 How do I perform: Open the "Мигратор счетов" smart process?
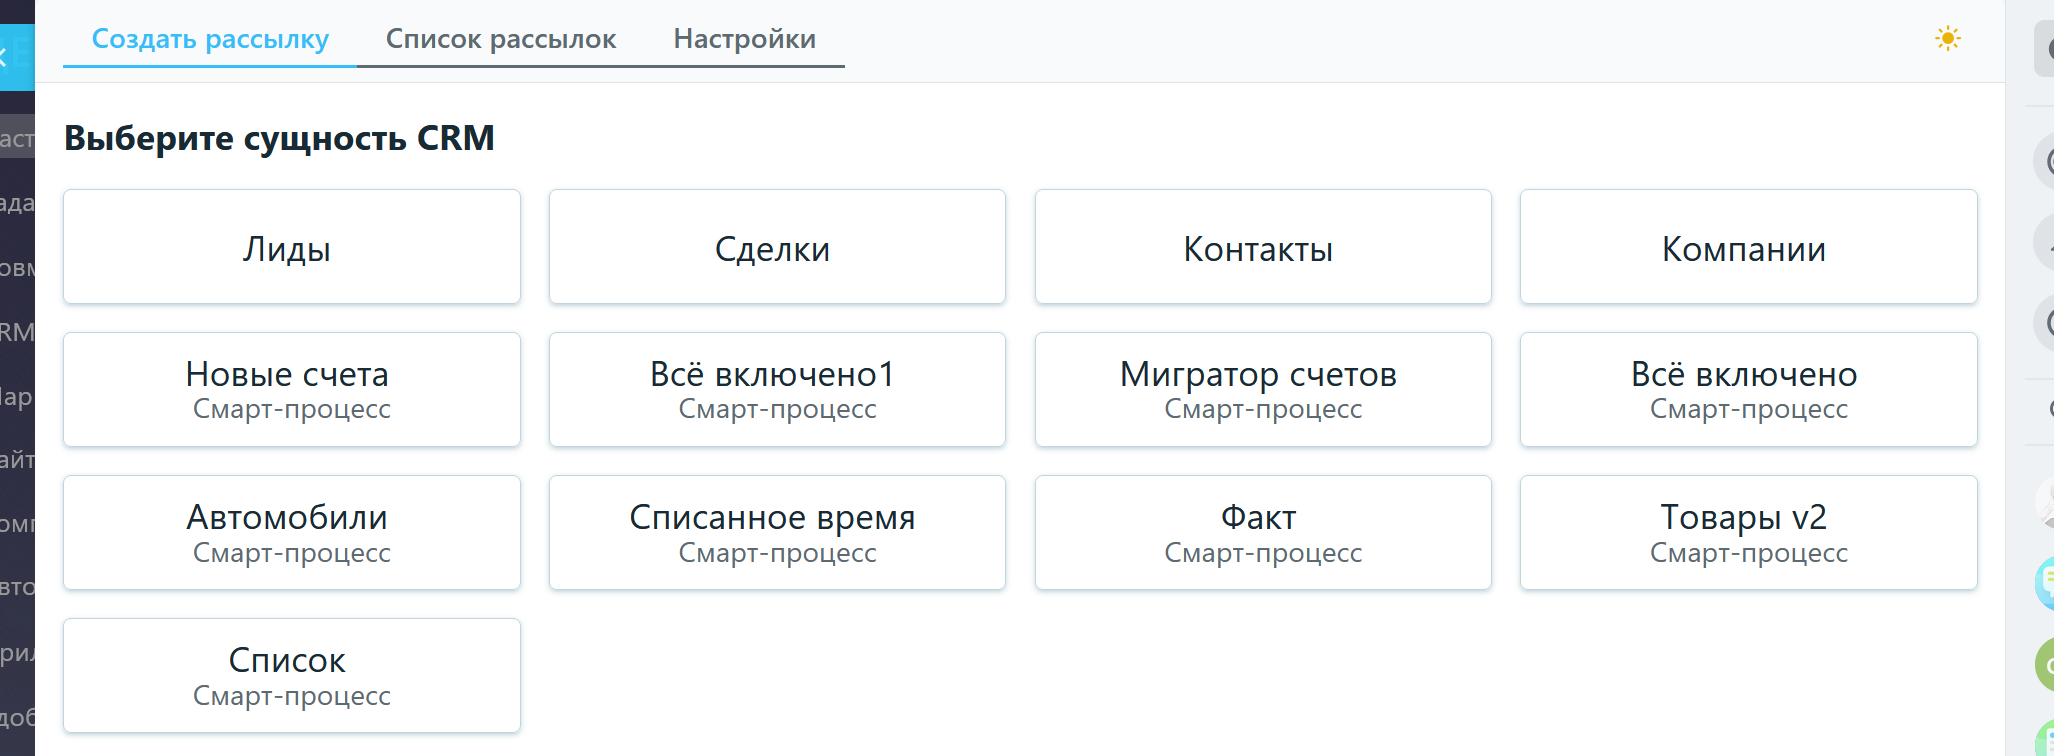[1263, 390]
